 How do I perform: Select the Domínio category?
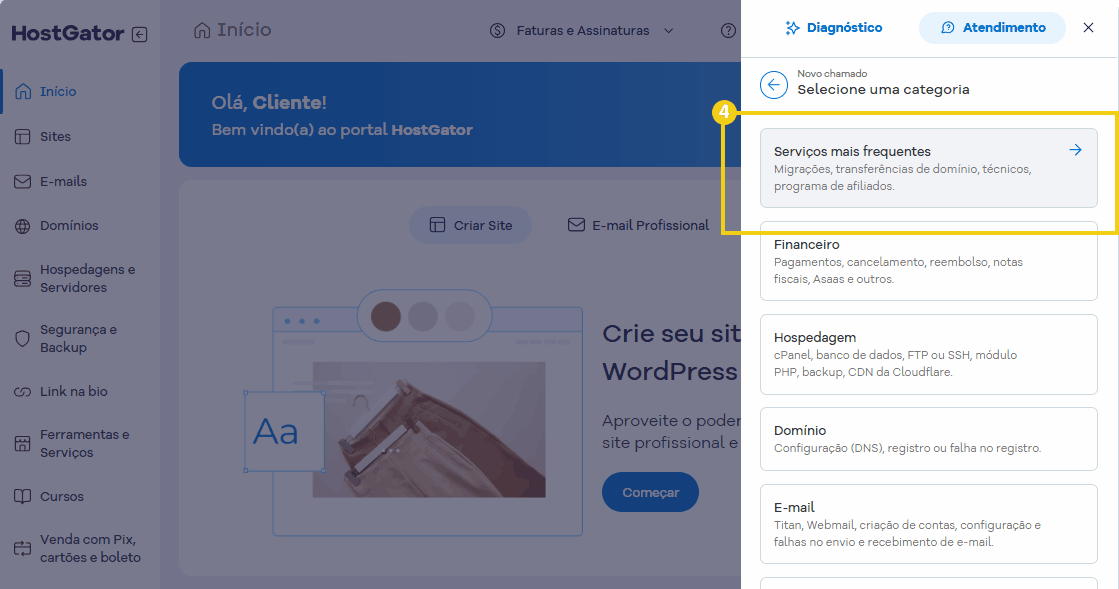click(x=928, y=439)
